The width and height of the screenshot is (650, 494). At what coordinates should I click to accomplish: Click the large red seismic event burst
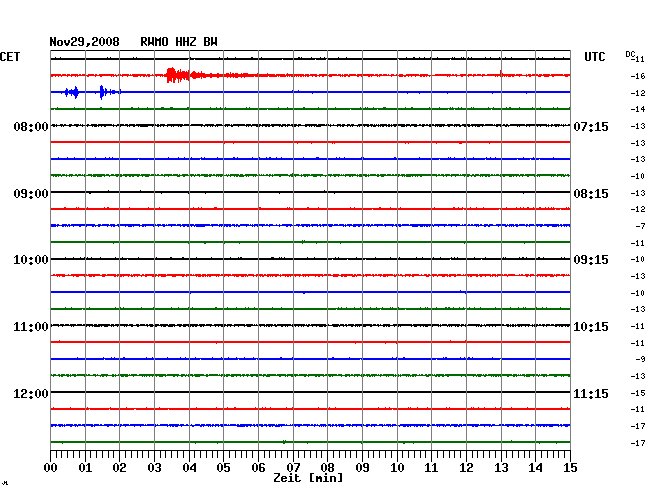[x=177, y=75]
